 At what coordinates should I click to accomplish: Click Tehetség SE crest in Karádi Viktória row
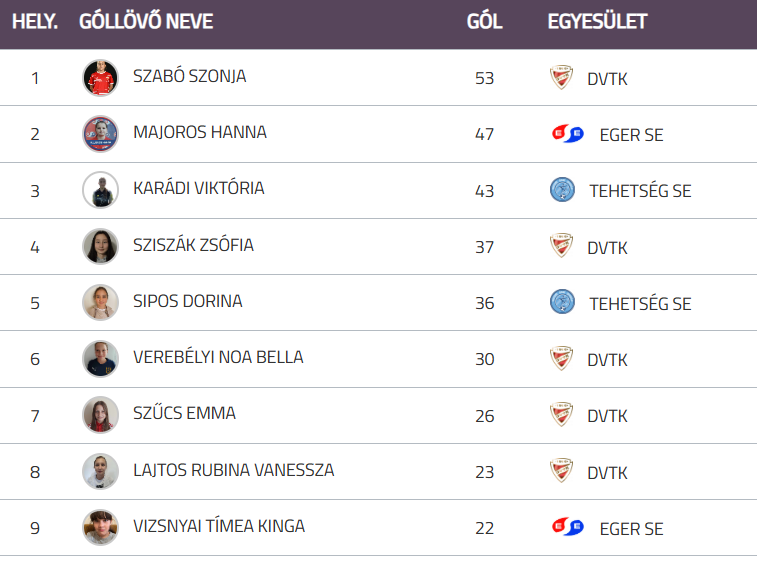coord(563,190)
